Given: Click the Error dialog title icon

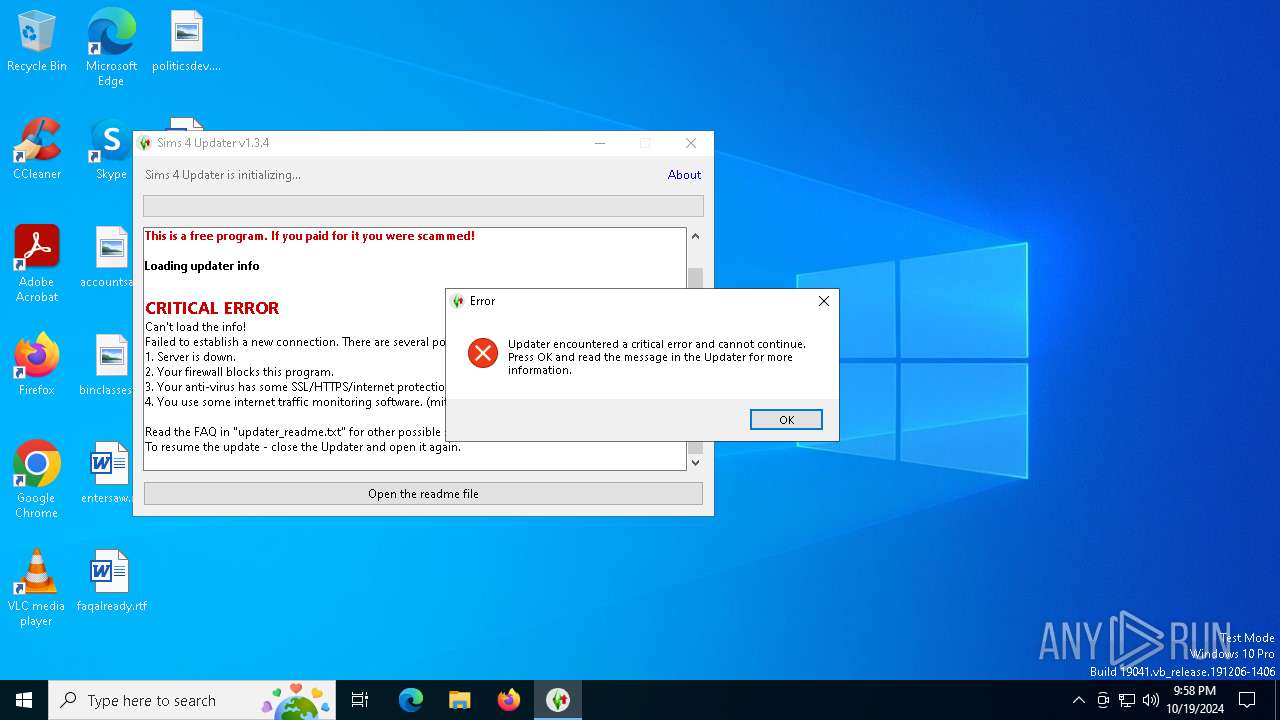Looking at the screenshot, I should coord(458,301).
